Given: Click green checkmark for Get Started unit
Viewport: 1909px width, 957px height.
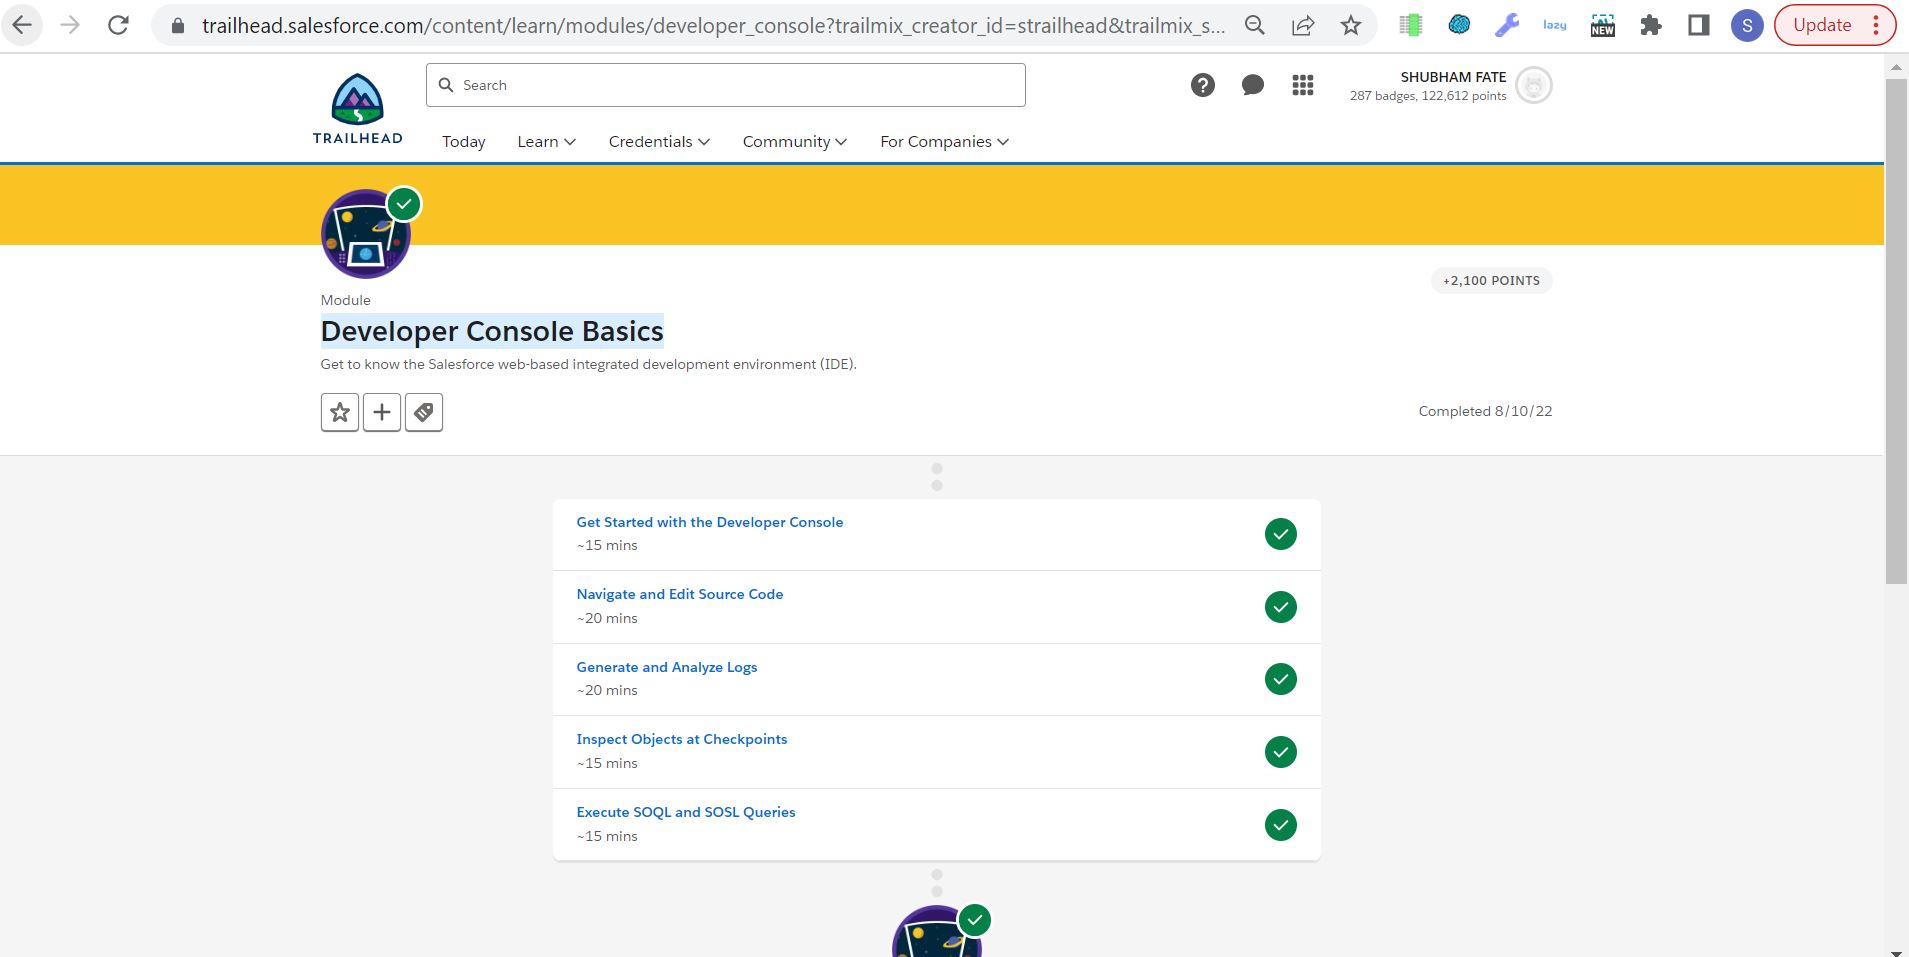Looking at the screenshot, I should click(1280, 534).
